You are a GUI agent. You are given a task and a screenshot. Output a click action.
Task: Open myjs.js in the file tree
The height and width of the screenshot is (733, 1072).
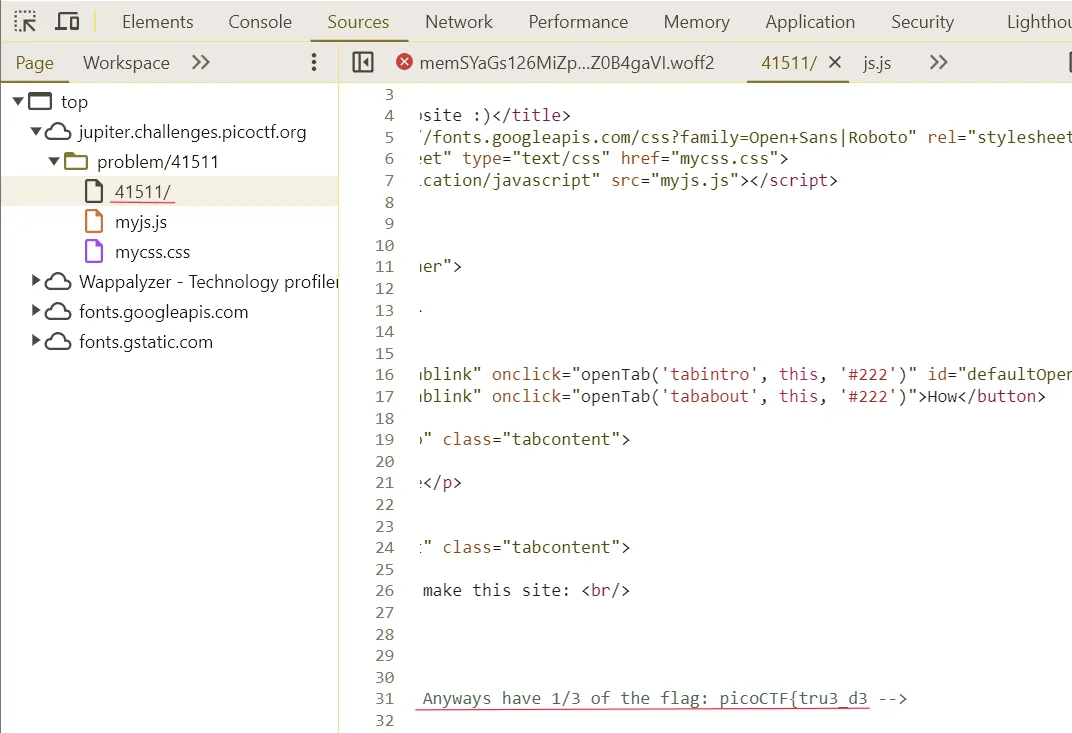click(141, 222)
